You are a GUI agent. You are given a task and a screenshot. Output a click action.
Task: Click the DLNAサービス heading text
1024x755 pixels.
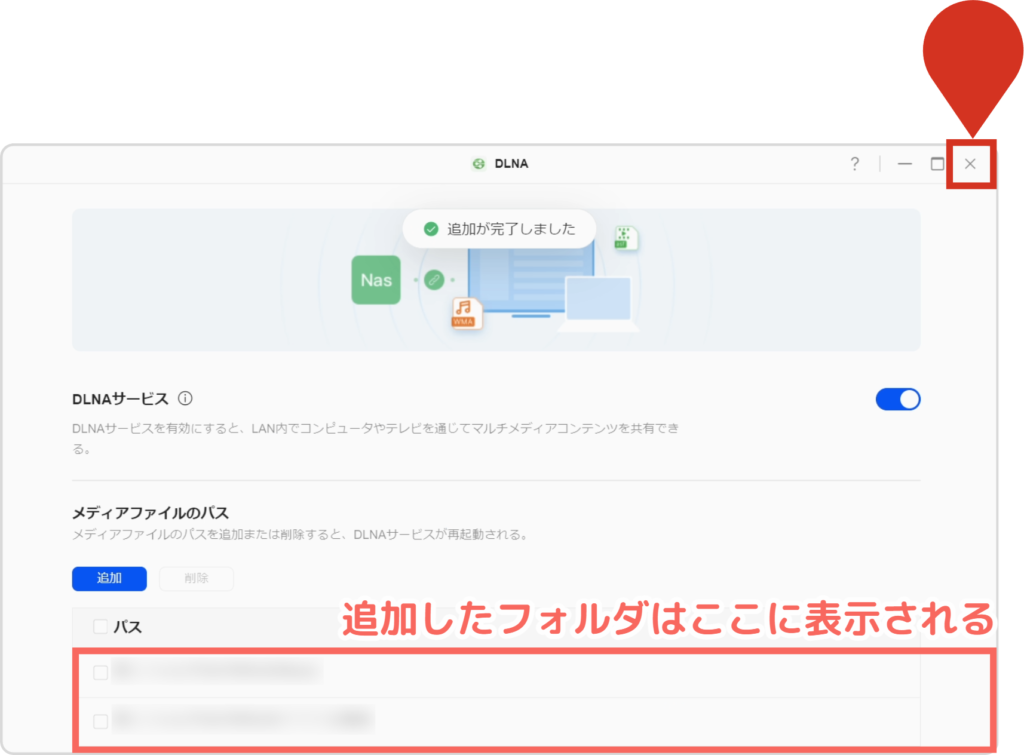click(x=120, y=399)
